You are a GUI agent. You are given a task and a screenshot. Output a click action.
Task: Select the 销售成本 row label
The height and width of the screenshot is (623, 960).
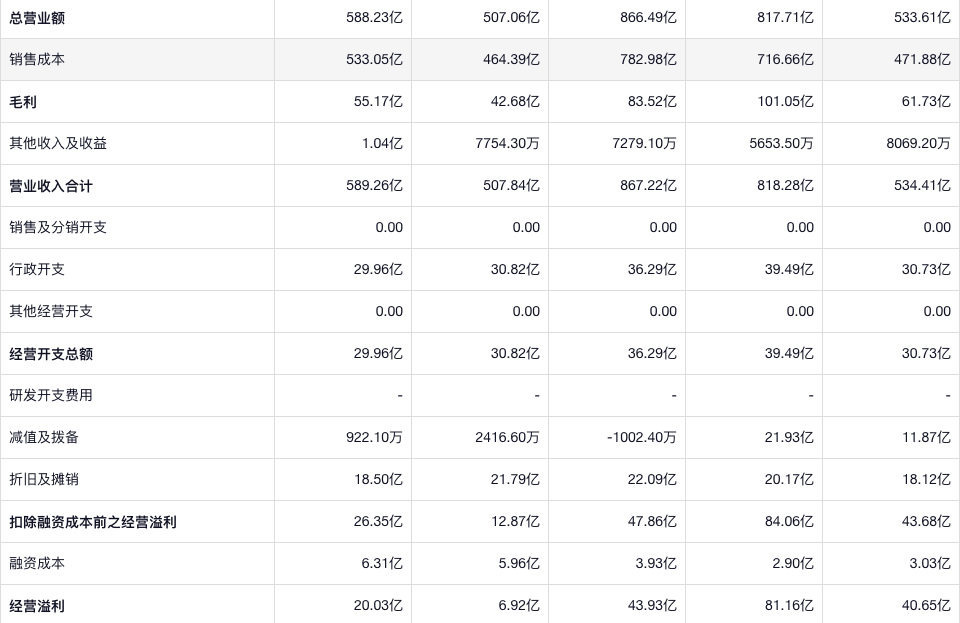point(37,60)
